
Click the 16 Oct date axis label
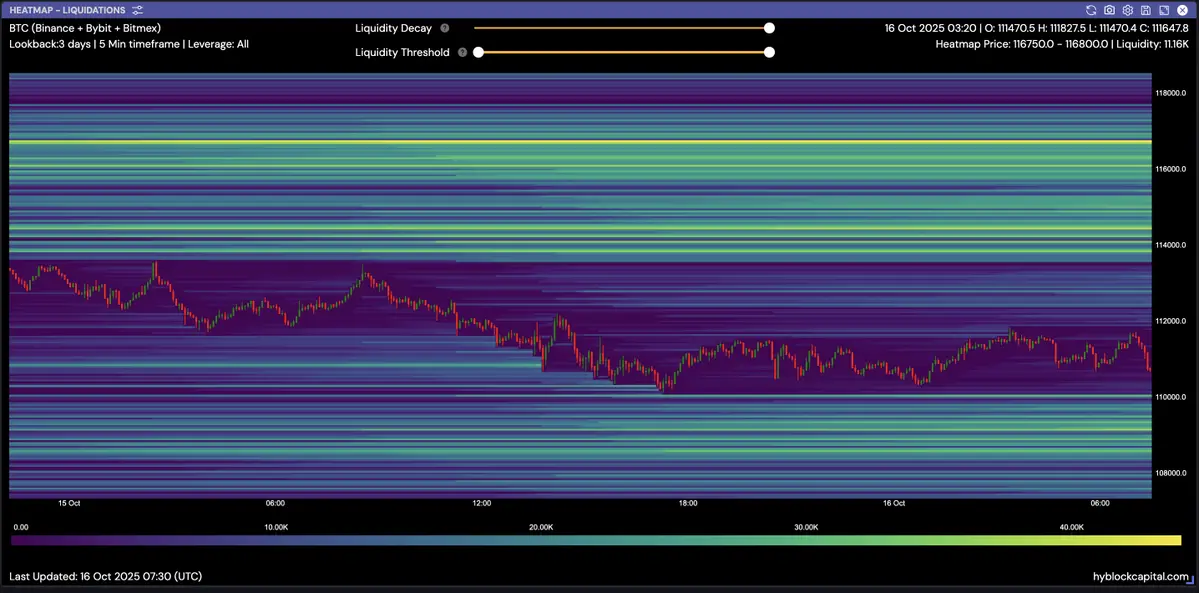click(893, 503)
